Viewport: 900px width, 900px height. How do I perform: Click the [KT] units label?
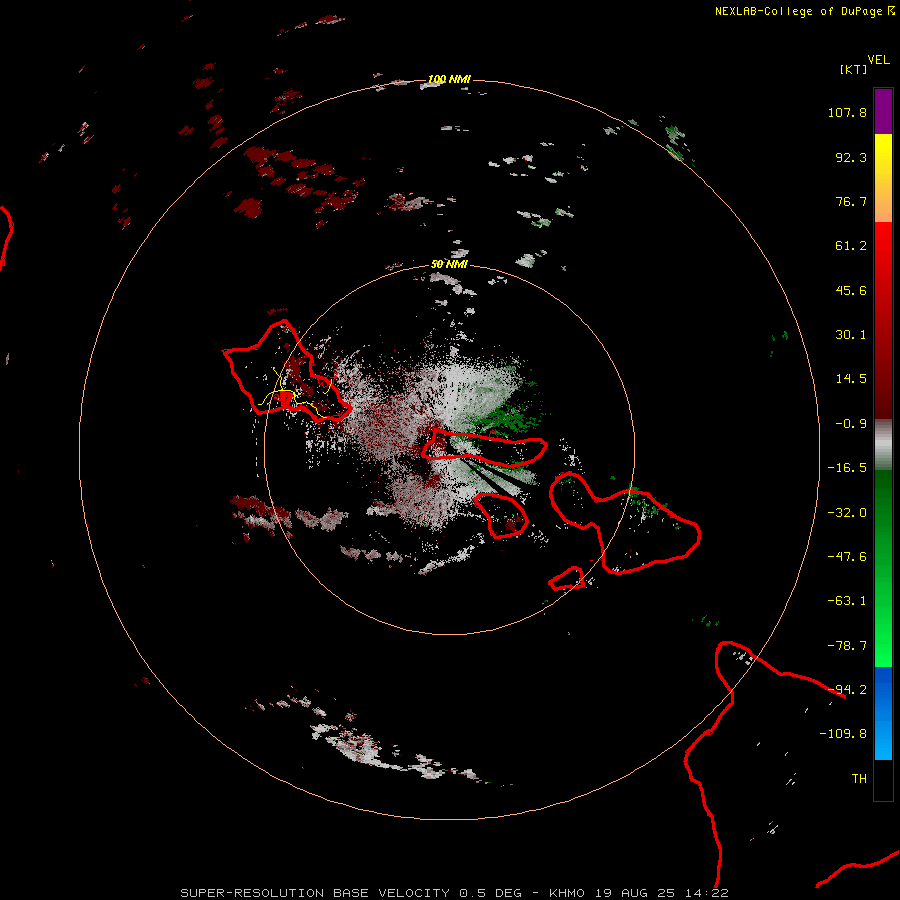[x=854, y=69]
